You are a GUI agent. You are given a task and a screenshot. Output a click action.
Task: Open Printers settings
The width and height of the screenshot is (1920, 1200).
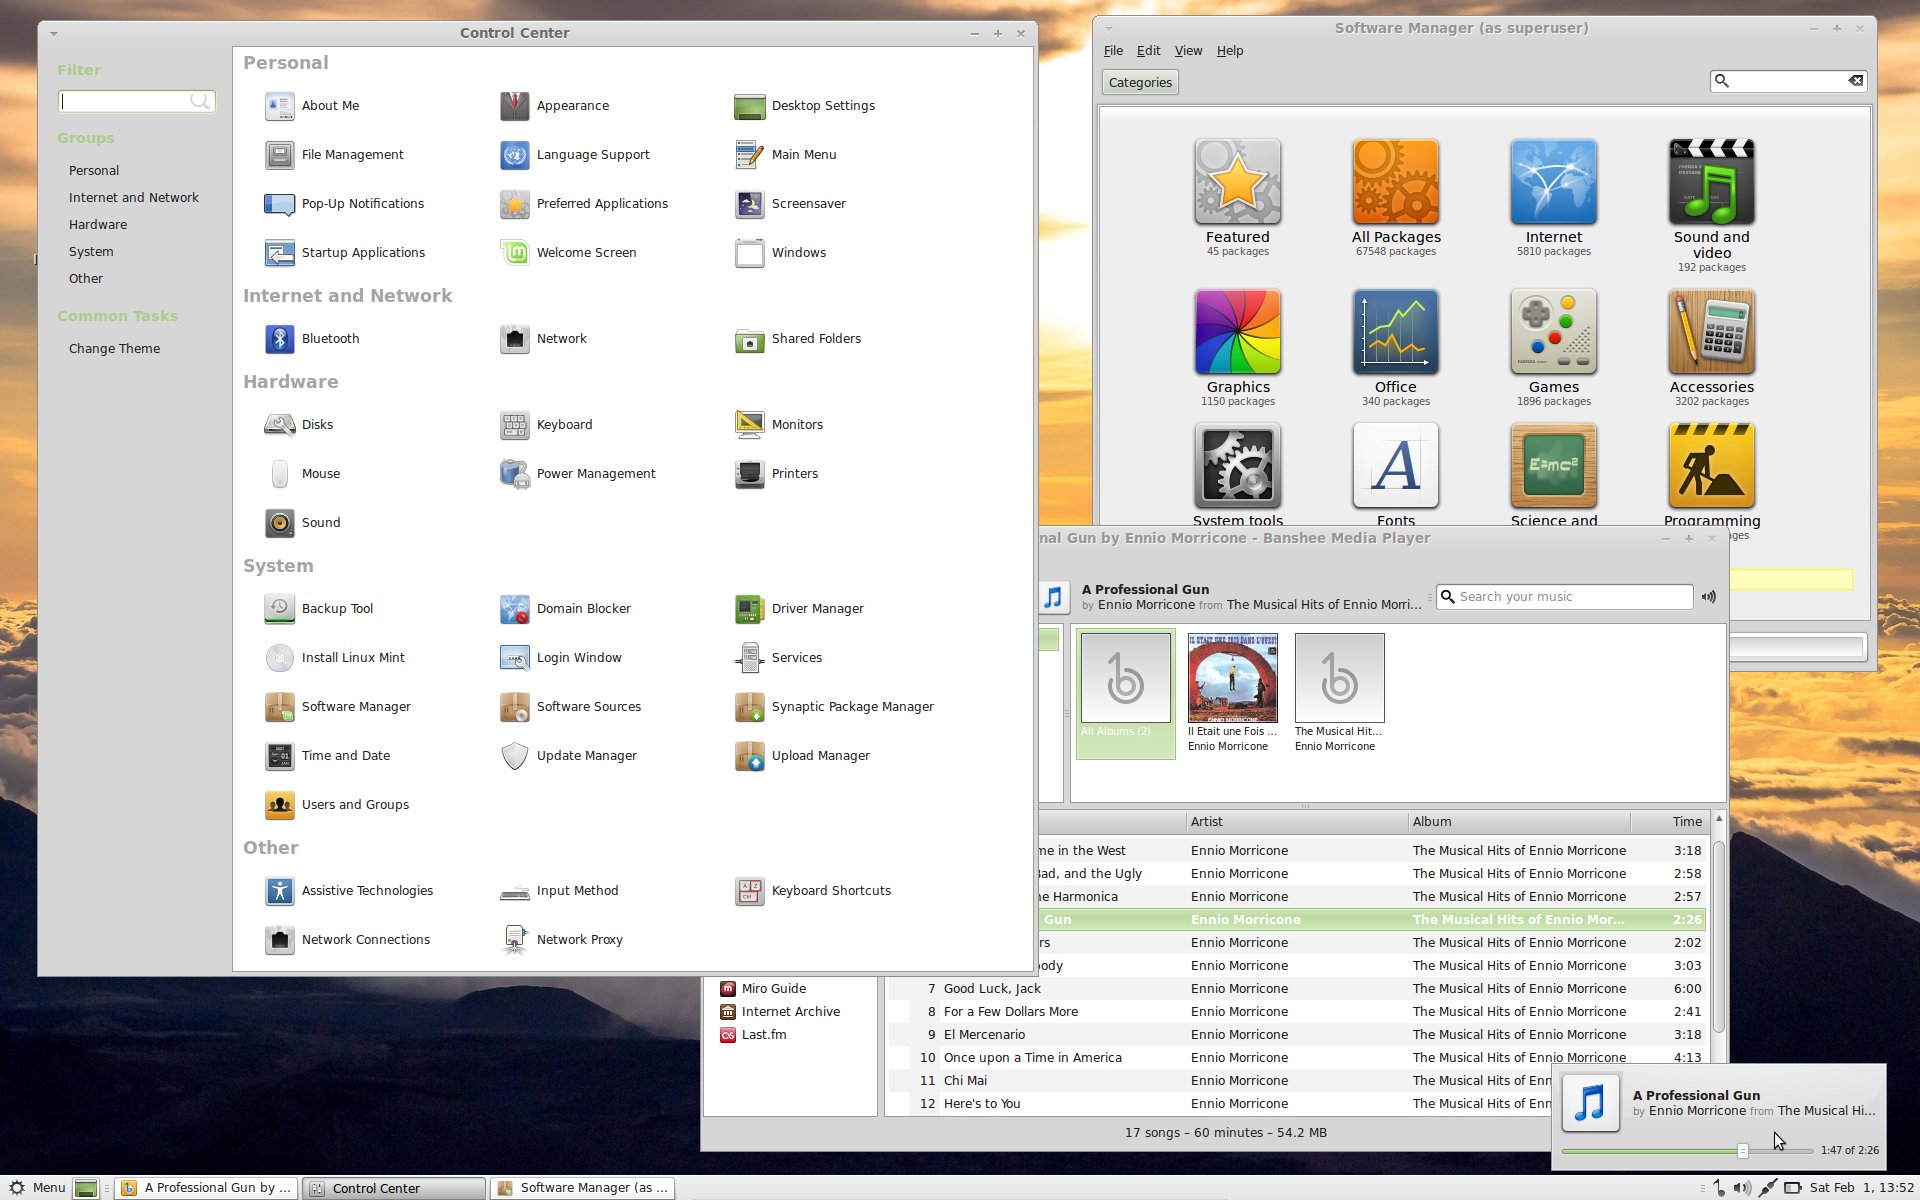coord(777,473)
